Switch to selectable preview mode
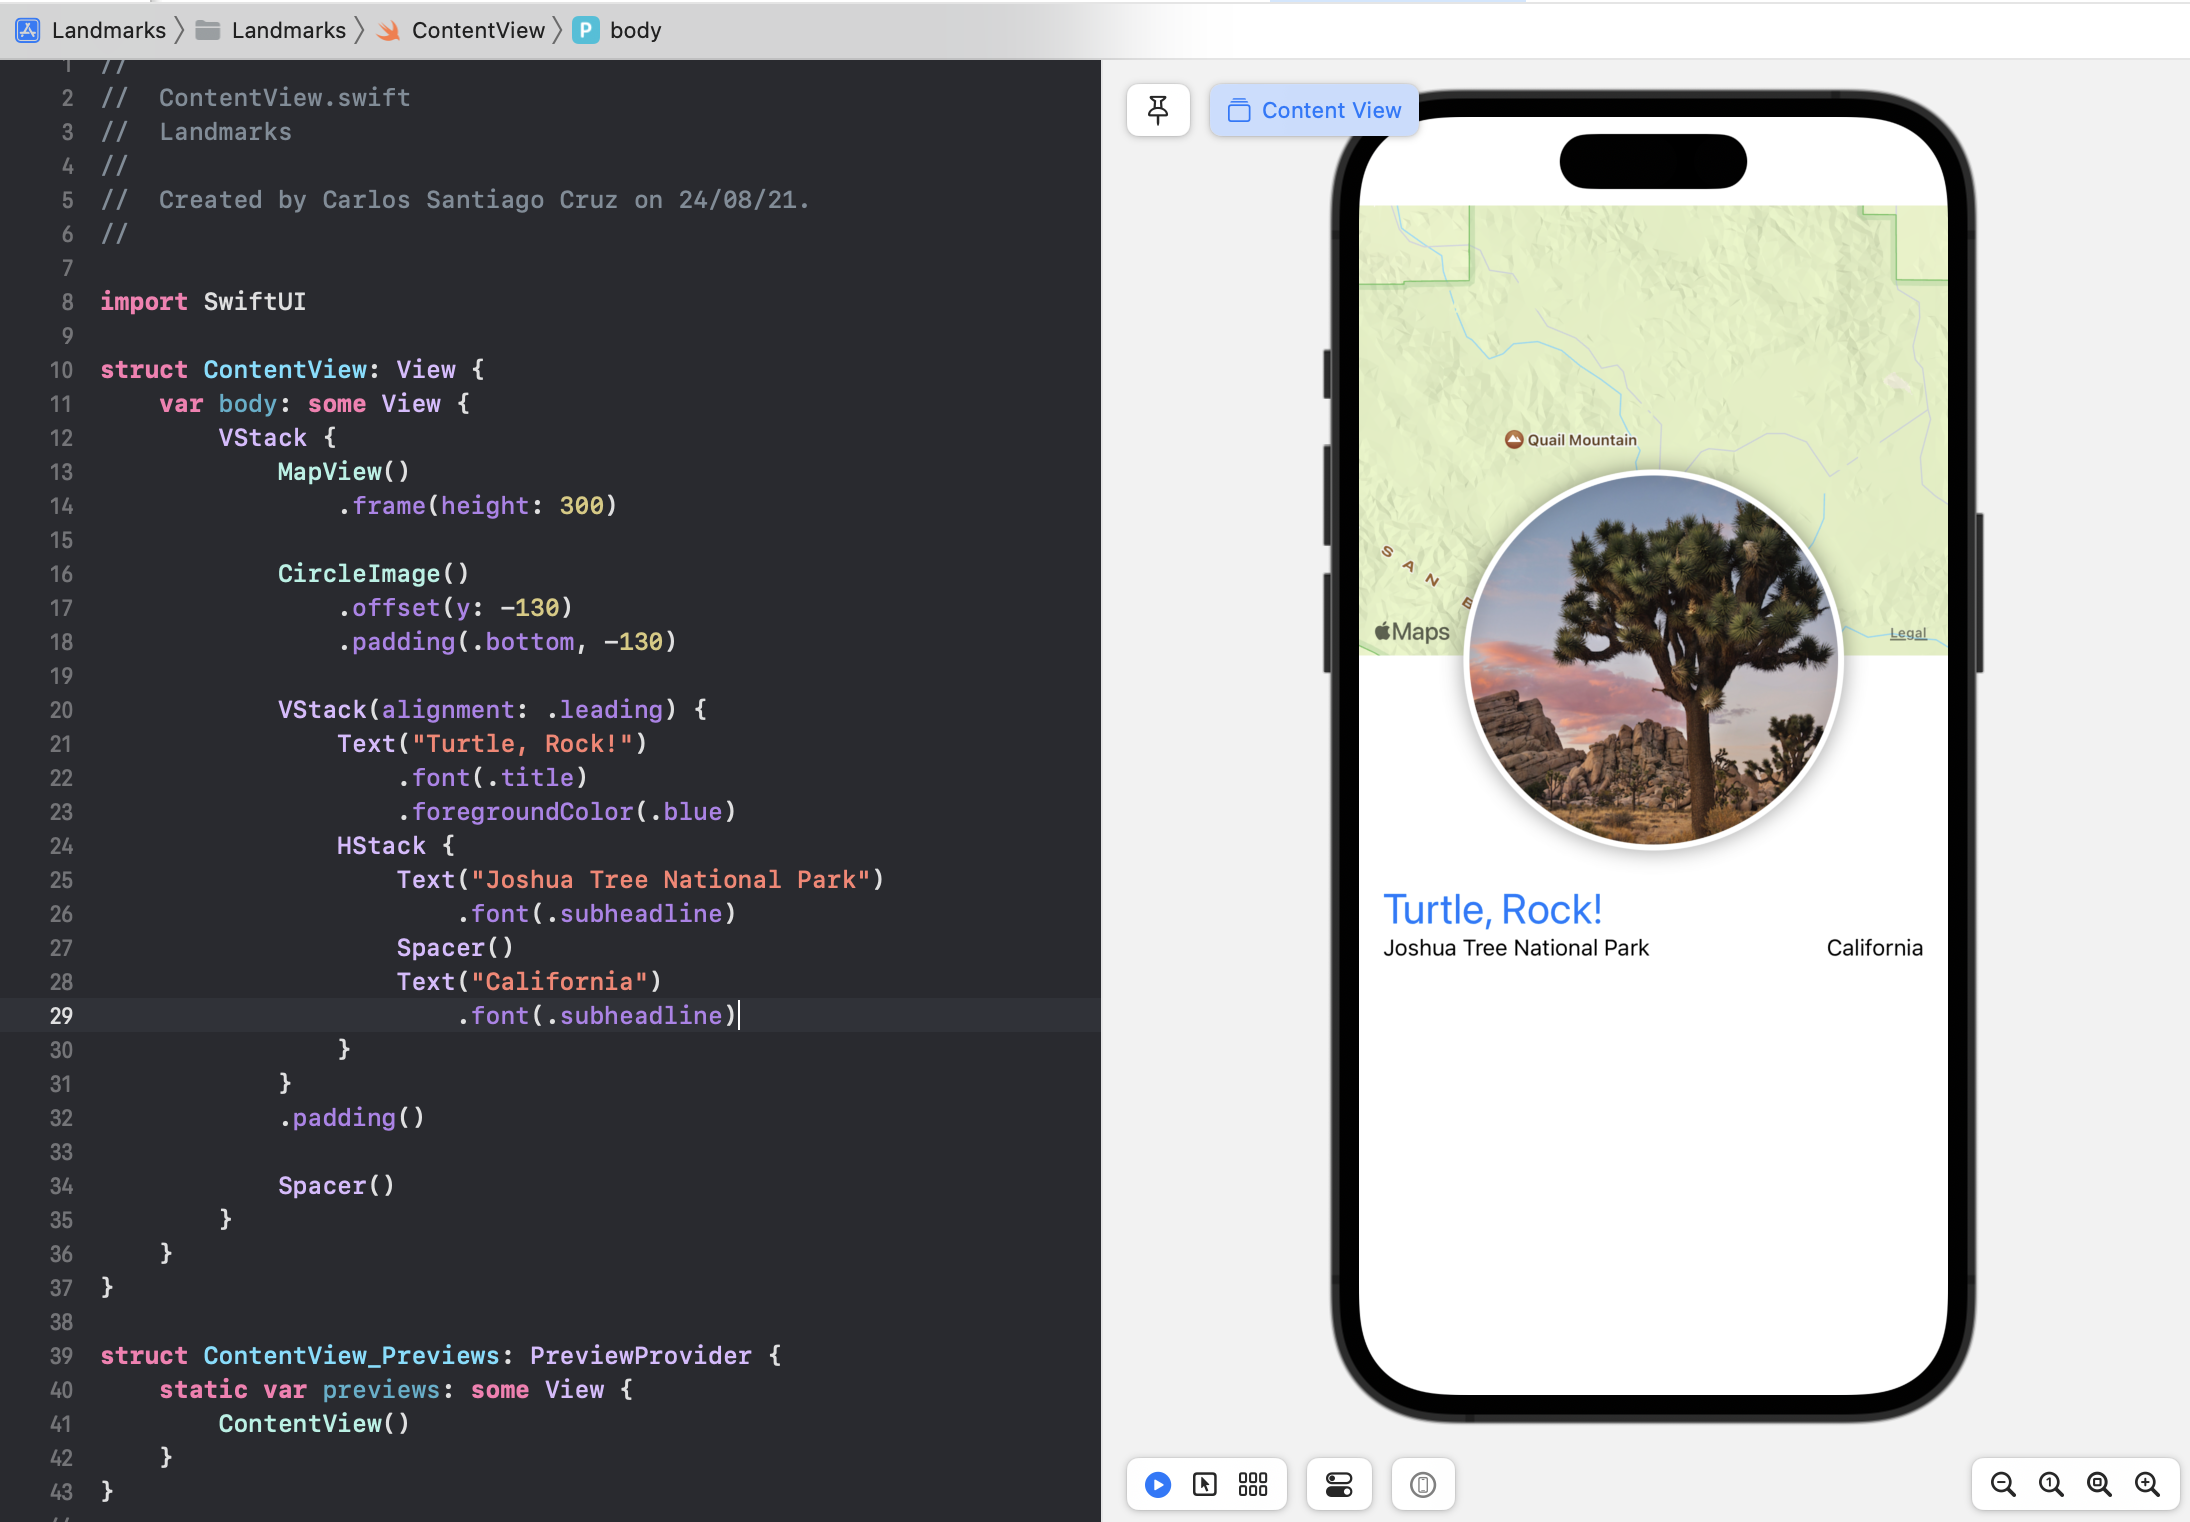Screen dimensions: 2190x1522 point(1205,1484)
